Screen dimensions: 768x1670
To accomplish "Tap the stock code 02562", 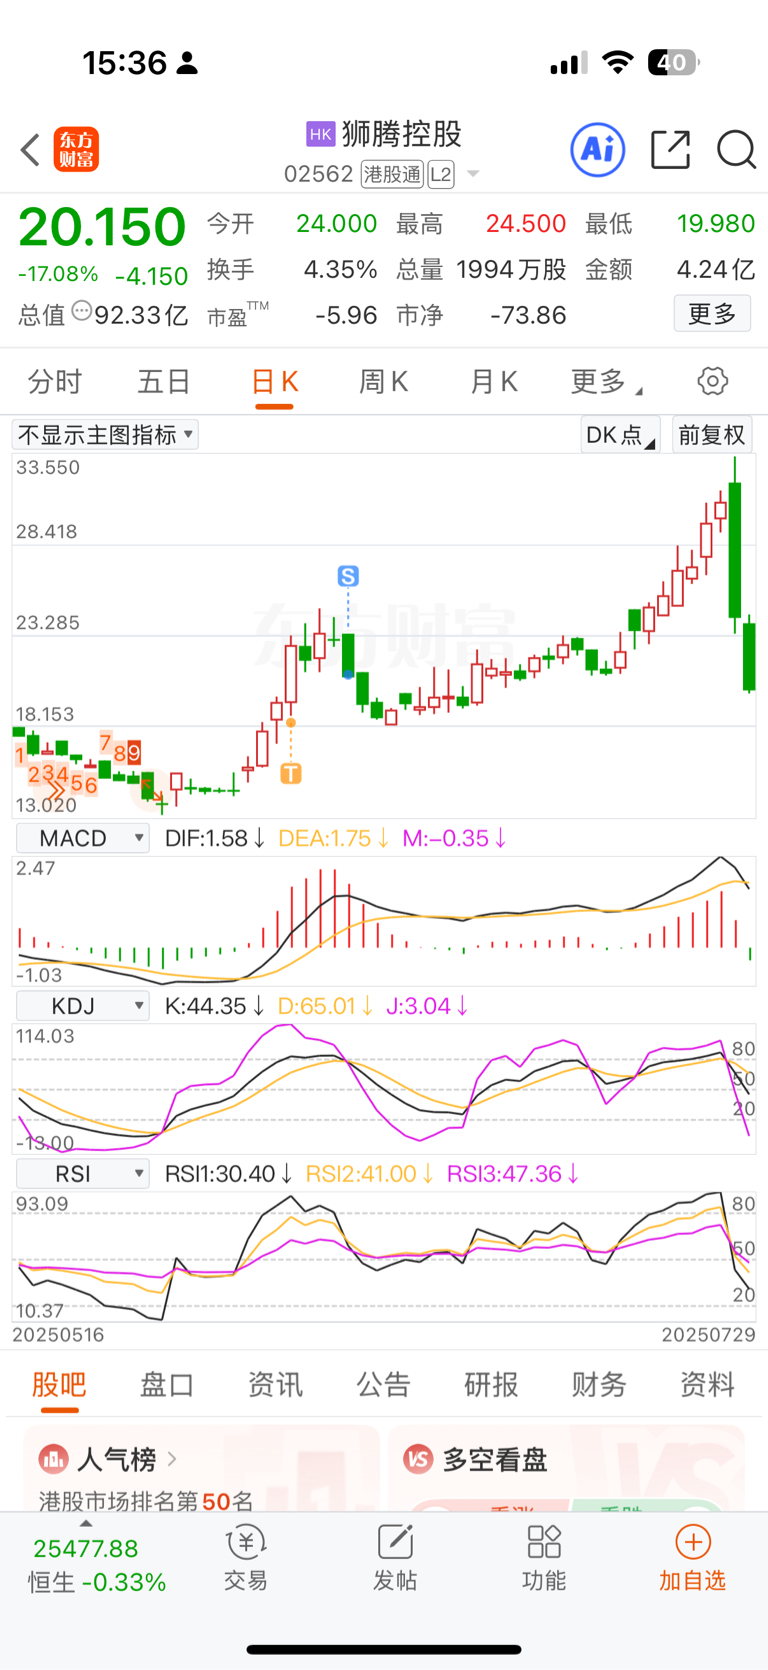I will point(318,175).
